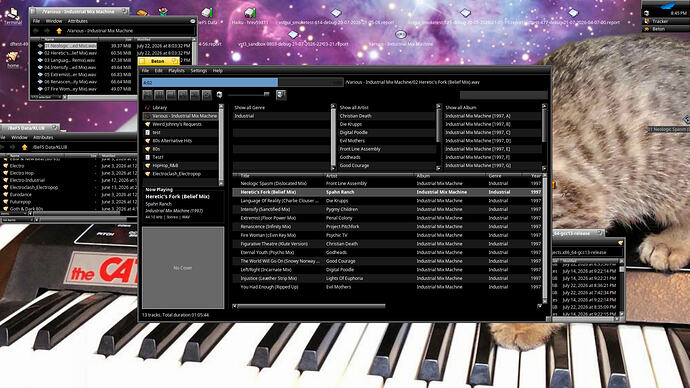Viewport: 690px width, 388px height.
Task: Select file 02 Heretic's...lief Mix).wav
Action: point(70,53)
